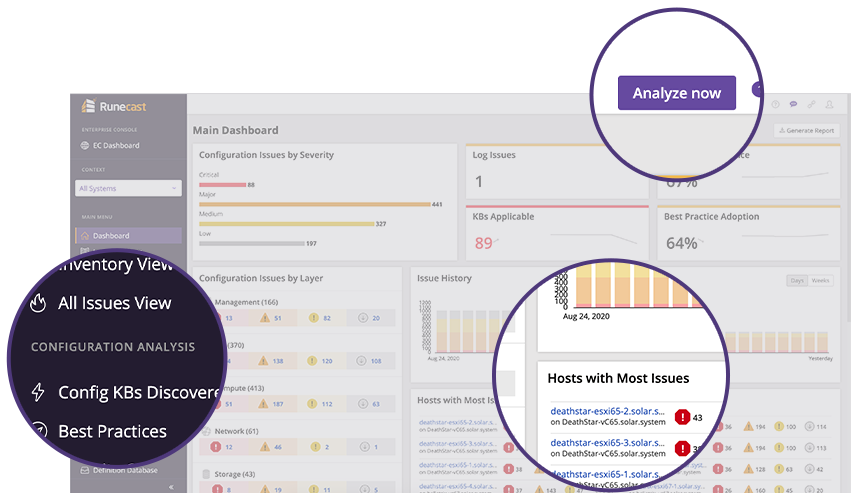
Task: Click the Storage (43) layer heading
Action: click(234, 474)
